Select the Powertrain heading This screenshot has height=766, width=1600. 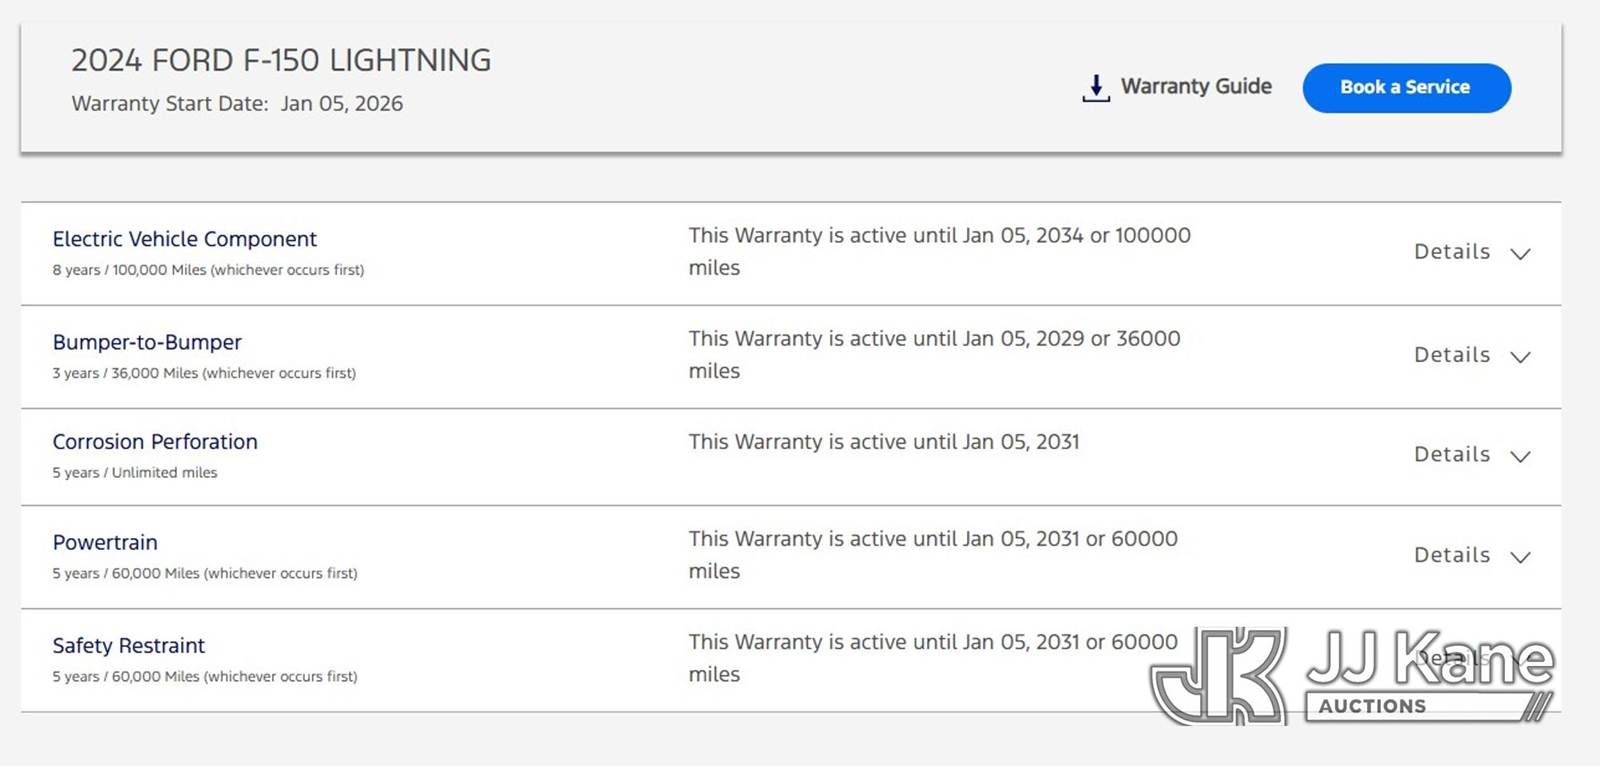[x=105, y=542]
